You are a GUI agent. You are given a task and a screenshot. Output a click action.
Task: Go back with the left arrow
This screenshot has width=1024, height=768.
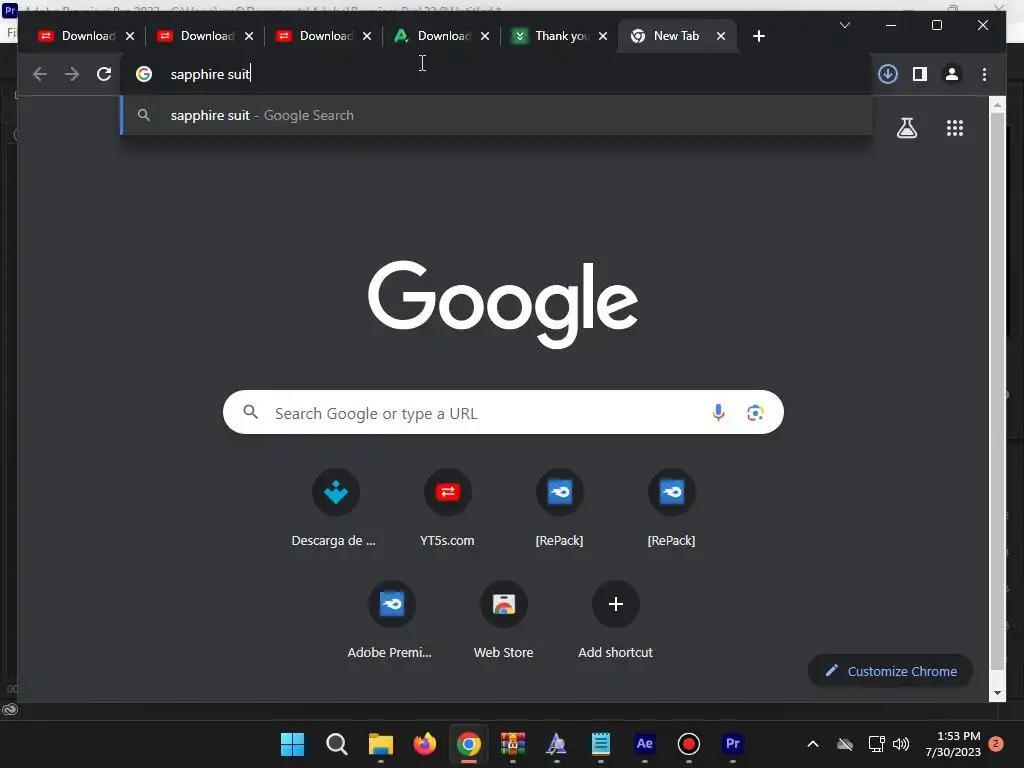(40, 74)
